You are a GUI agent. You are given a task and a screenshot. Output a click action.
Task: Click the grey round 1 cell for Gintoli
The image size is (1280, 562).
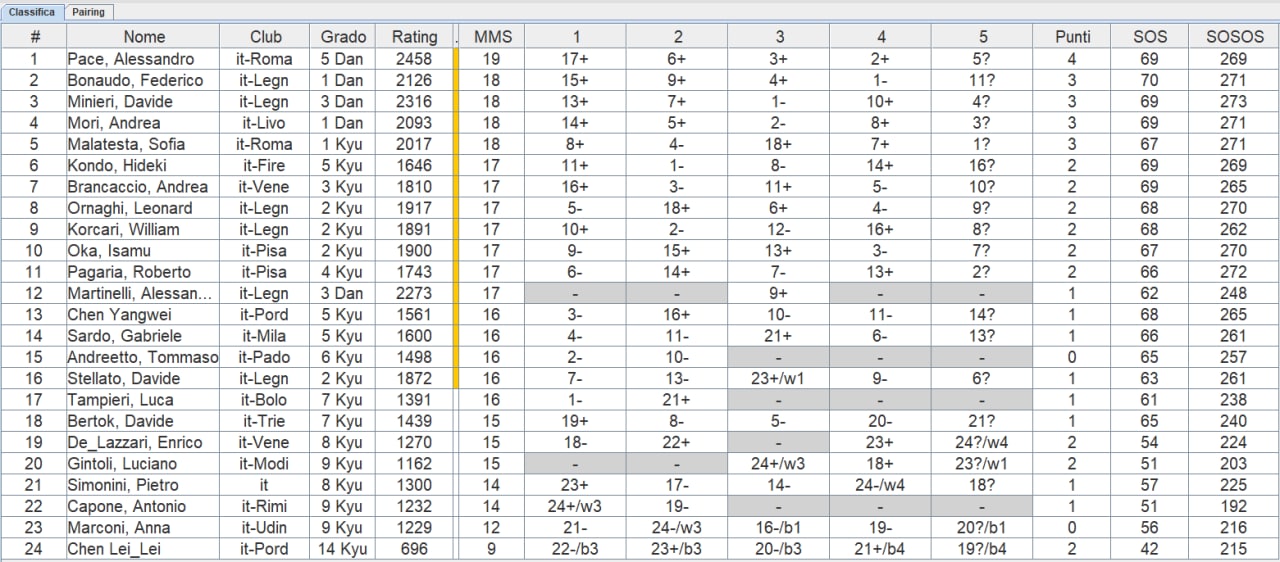tap(576, 463)
